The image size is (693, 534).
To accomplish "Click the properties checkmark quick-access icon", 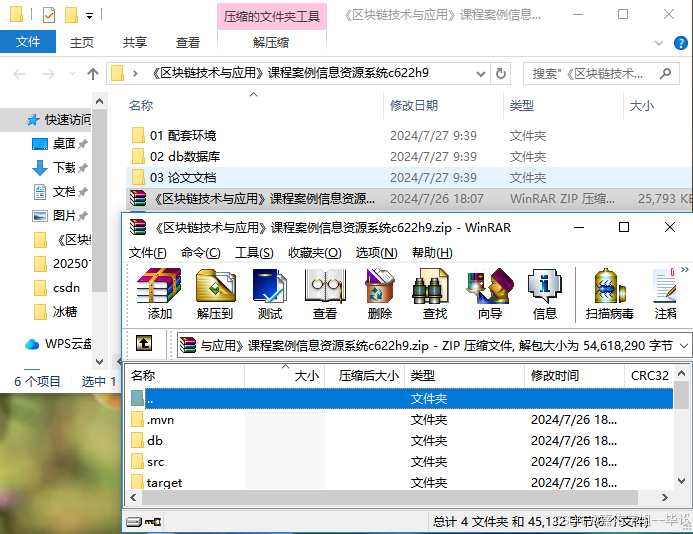I will click(49, 15).
